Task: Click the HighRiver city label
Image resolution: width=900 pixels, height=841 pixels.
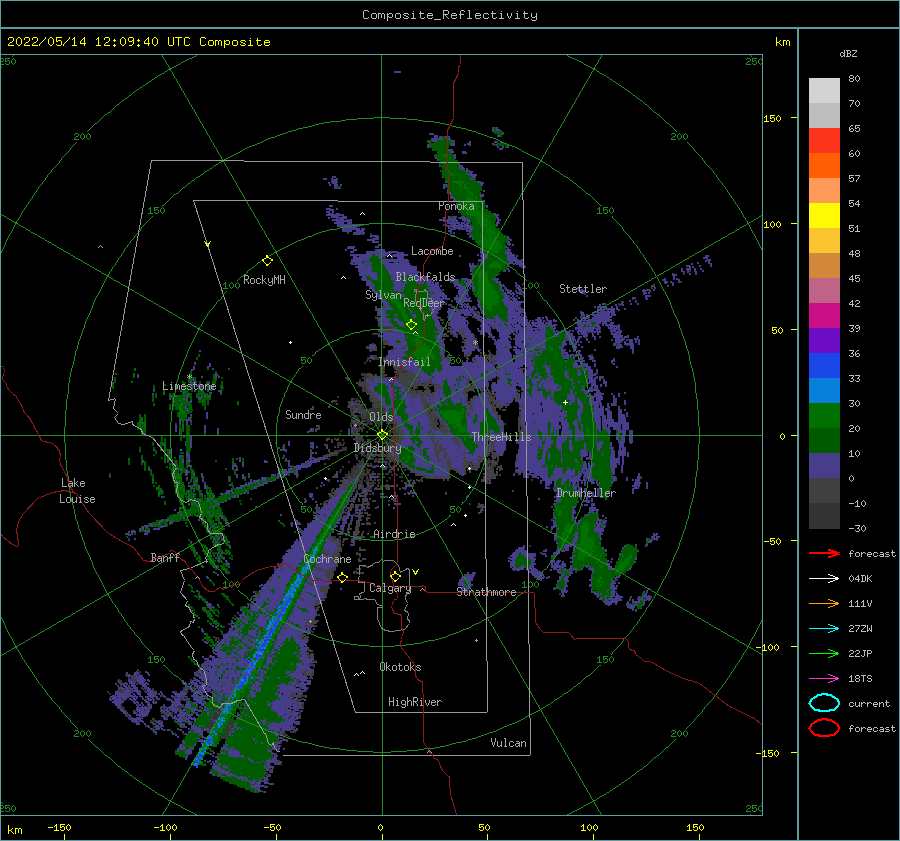Action: pos(415,702)
